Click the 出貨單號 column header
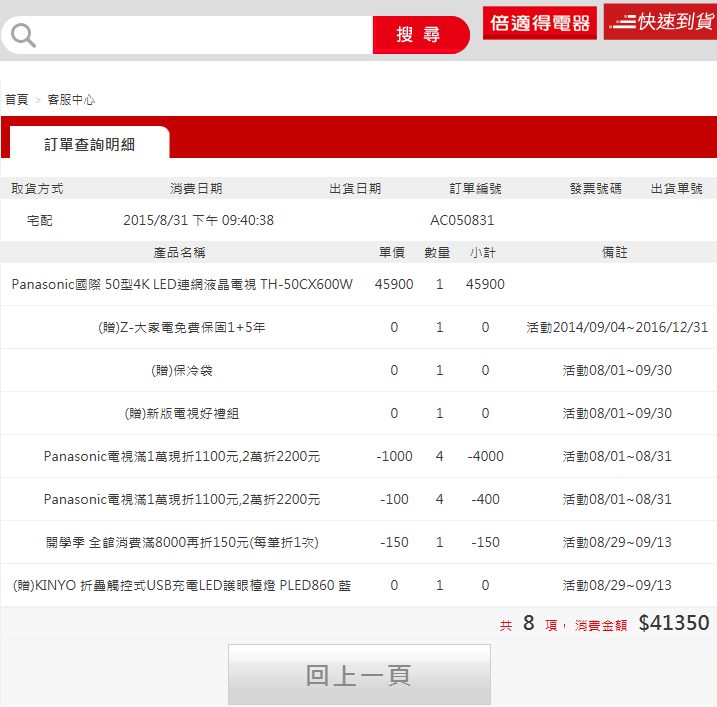 tap(676, 188)
